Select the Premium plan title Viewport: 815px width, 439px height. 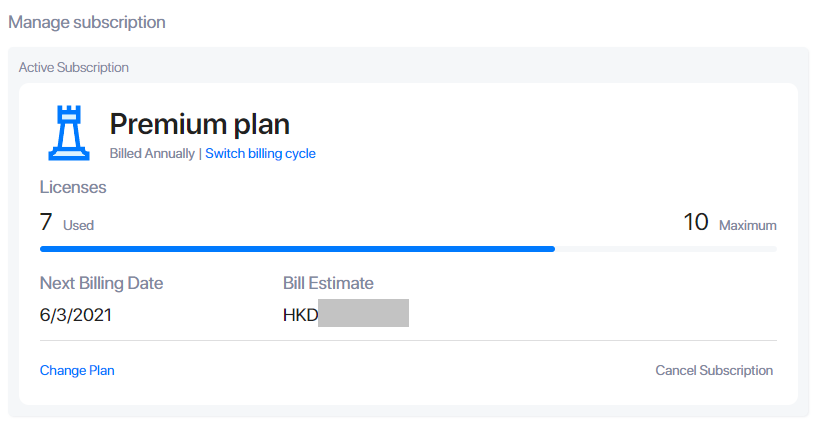(200, 124)
